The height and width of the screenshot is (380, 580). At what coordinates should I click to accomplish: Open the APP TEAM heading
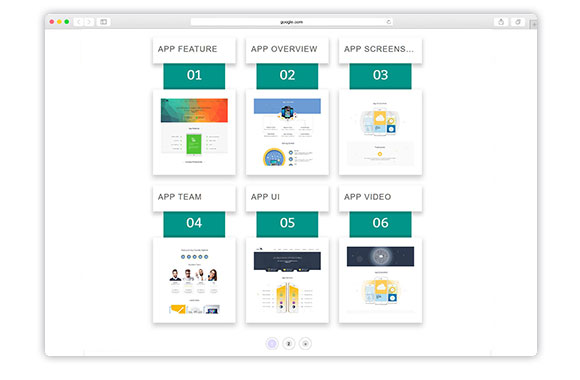point(180,197)
